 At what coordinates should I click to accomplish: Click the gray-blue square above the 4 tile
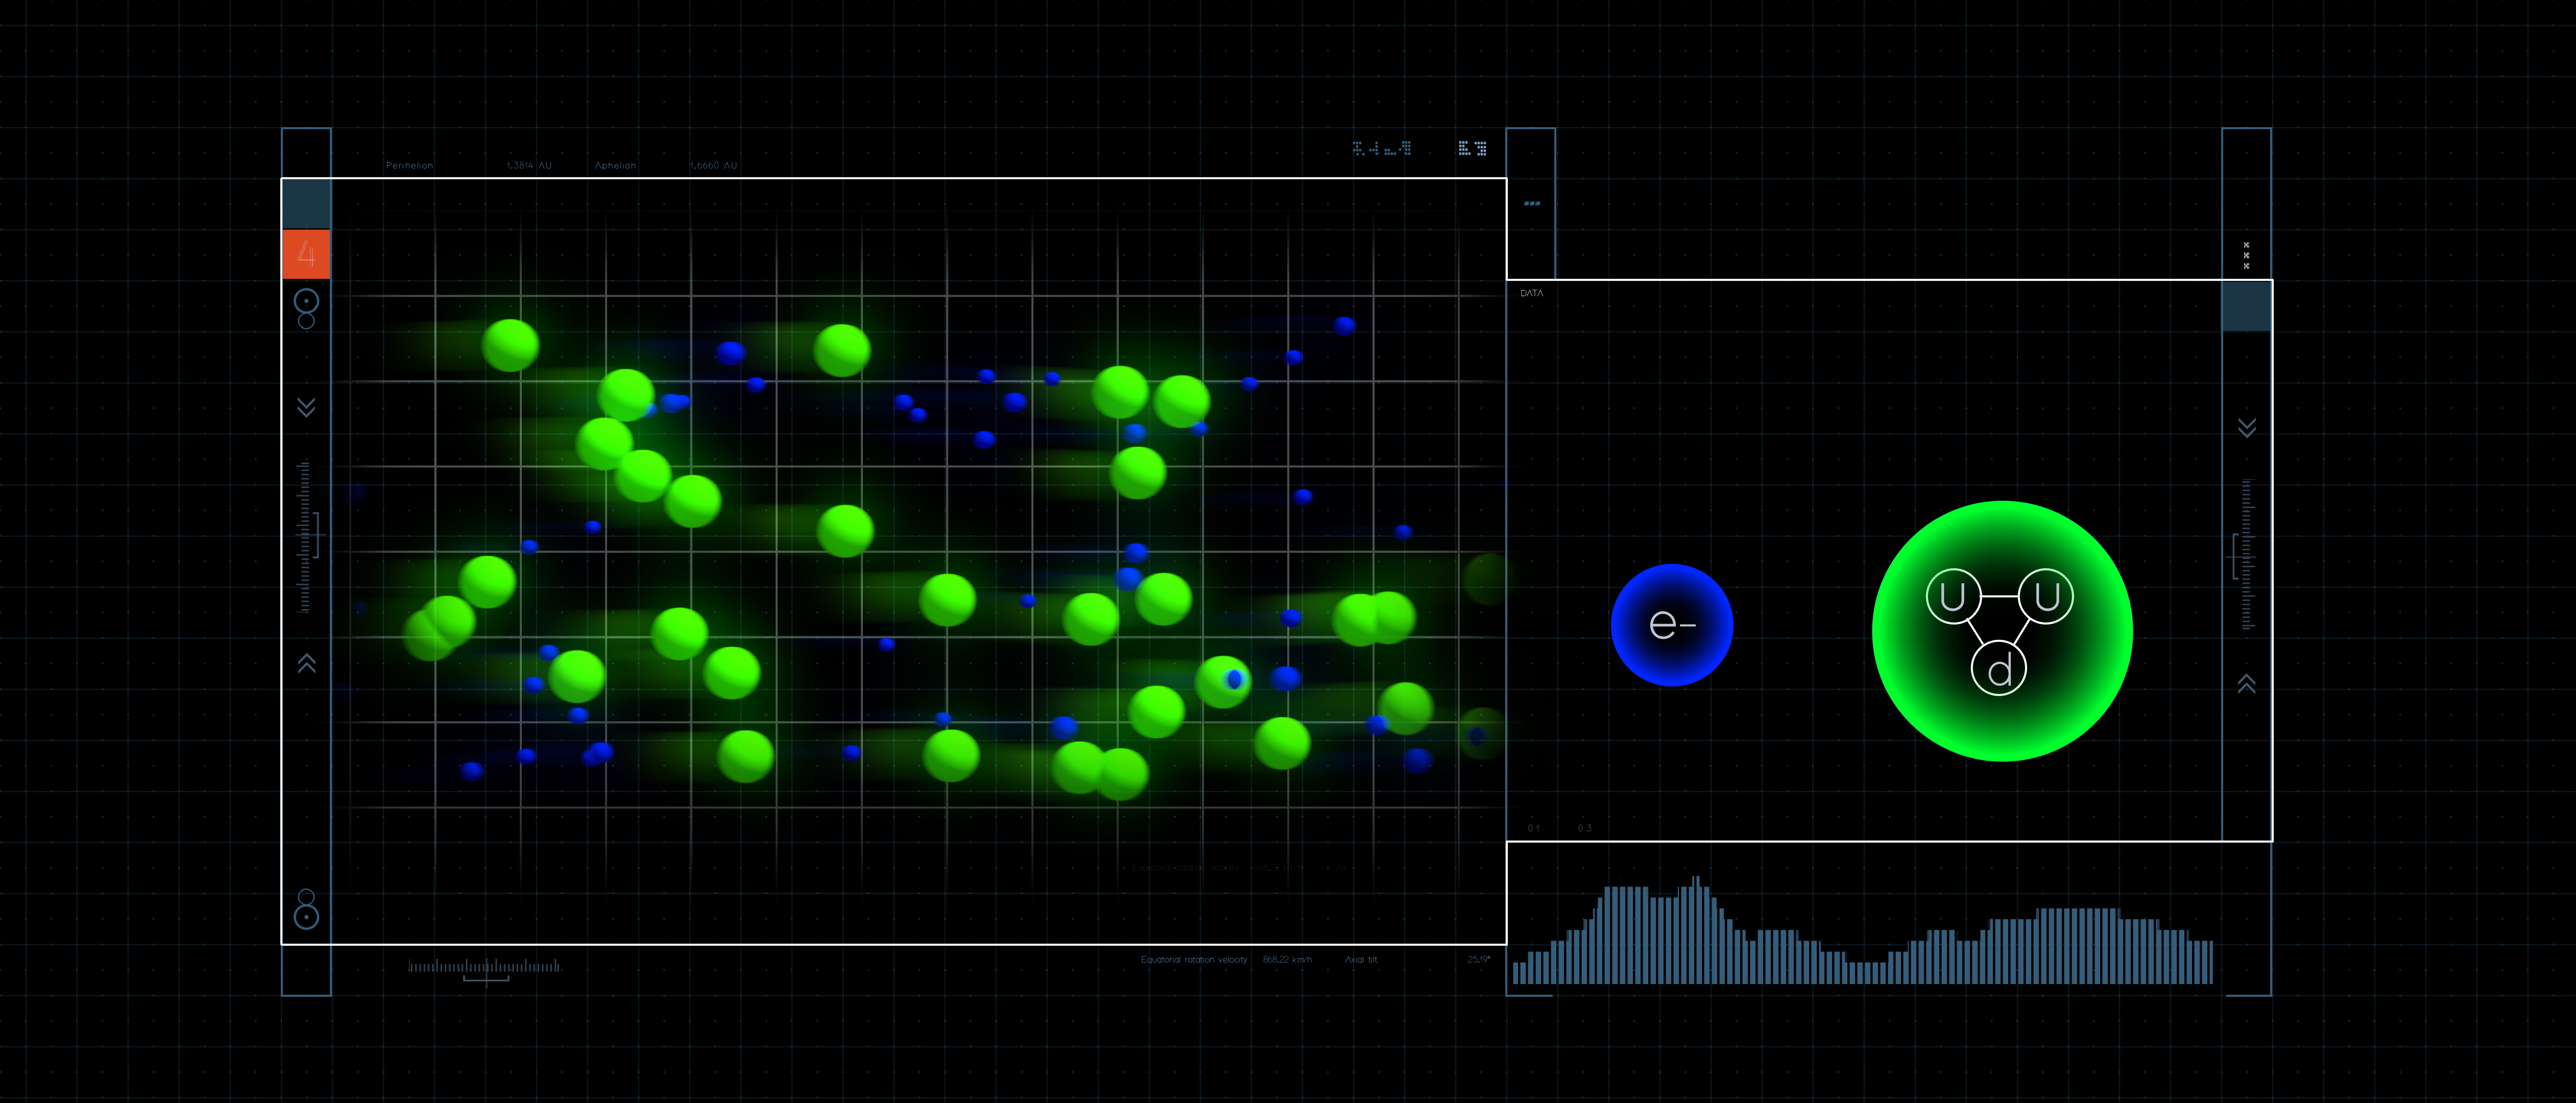pos(306,204)
